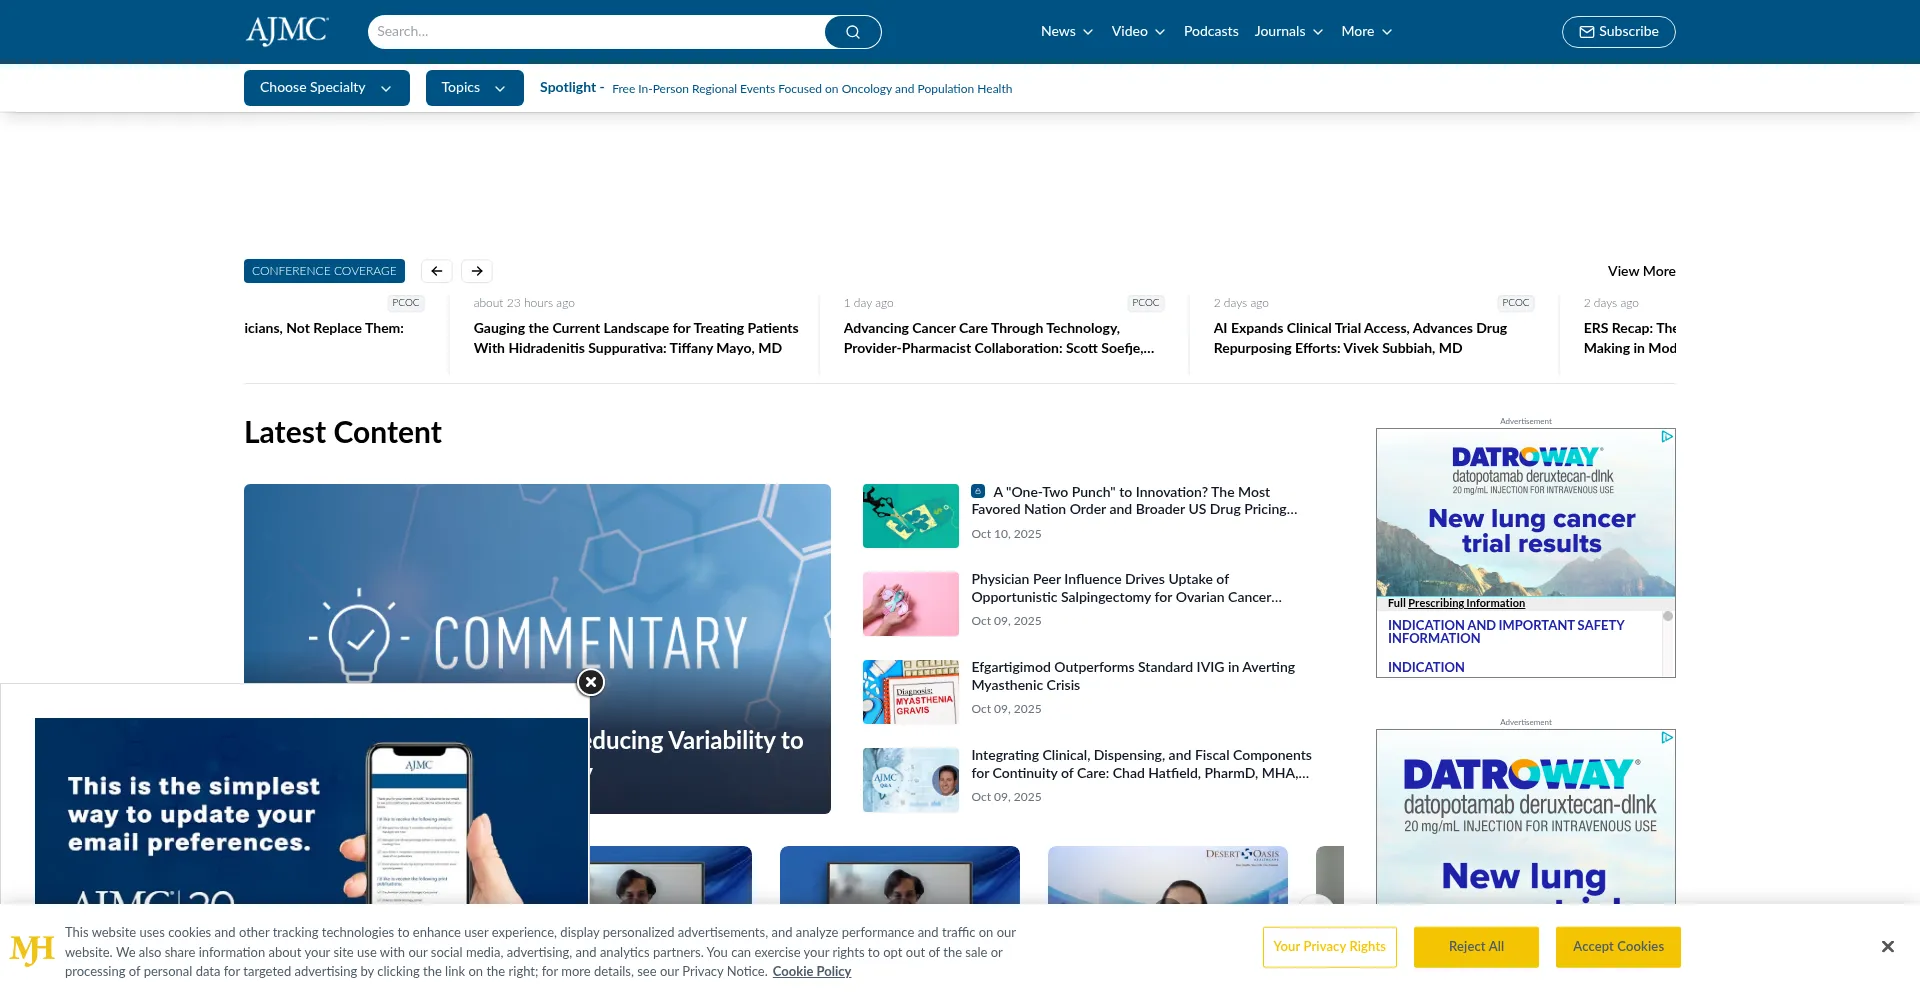Screen dimensions: 1920x993
Task: Expand the Choose Specialty dropdown
Action: [x=326, y=88]
